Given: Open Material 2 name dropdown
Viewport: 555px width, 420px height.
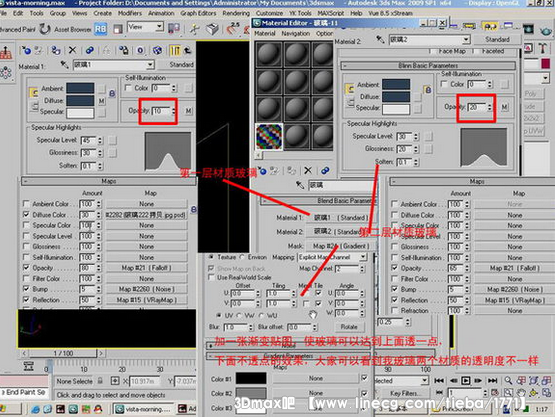Looking at the screenshot, I should pos(466,39).
